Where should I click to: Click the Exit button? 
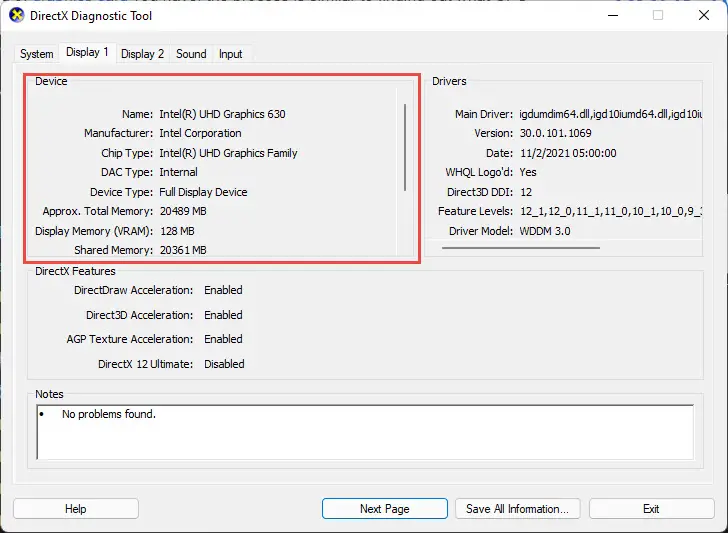[x=651, y=509]
